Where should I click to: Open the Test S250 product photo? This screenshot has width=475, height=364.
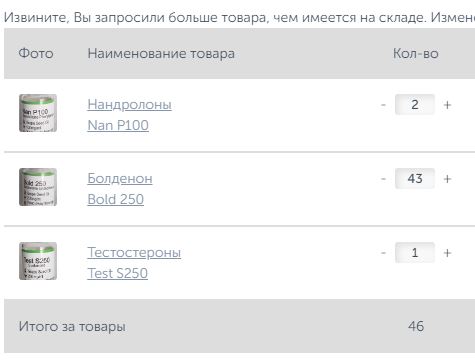click(38, 261)
